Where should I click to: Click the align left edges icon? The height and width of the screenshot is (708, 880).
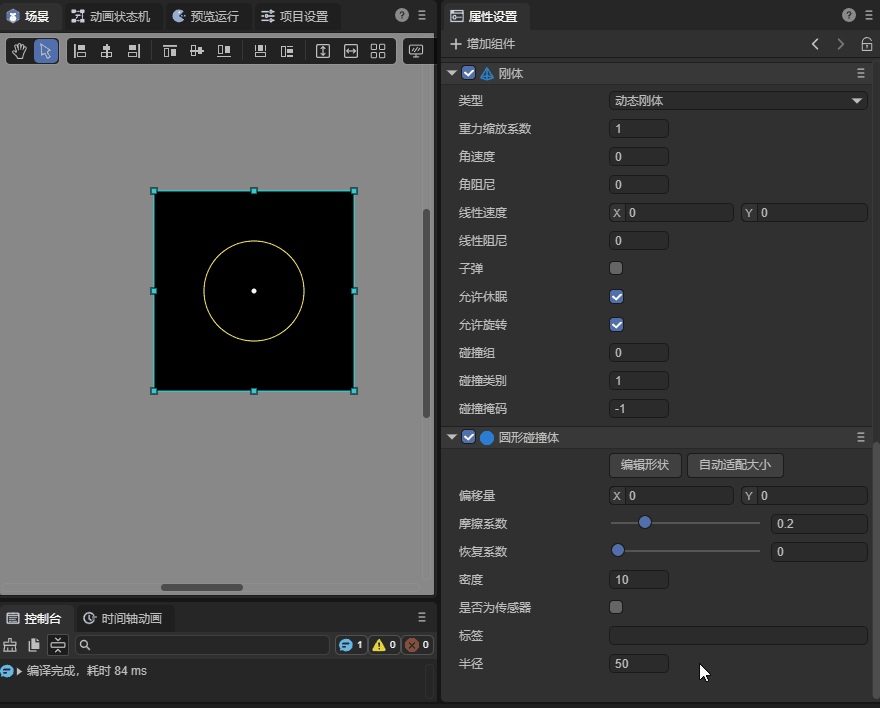pos(80,51)
